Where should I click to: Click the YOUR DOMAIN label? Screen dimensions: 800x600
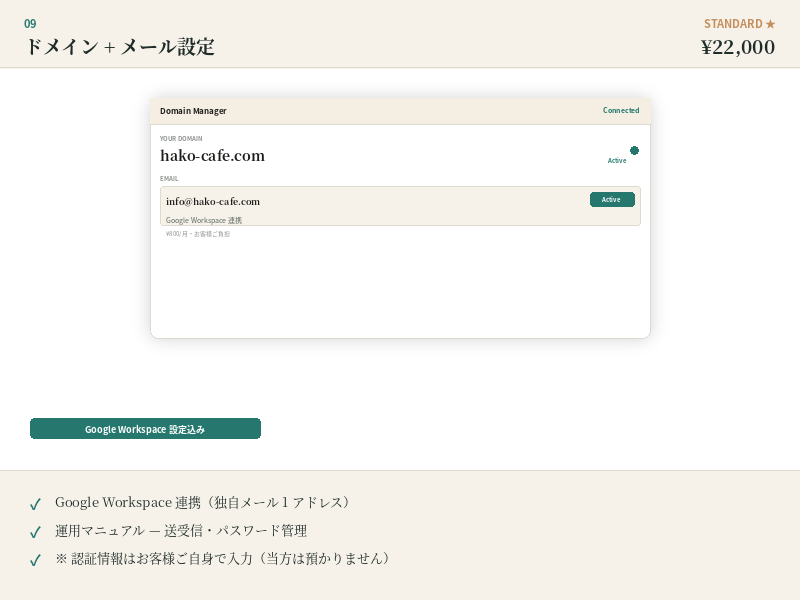pyautogui.click(x=181, y=138)
